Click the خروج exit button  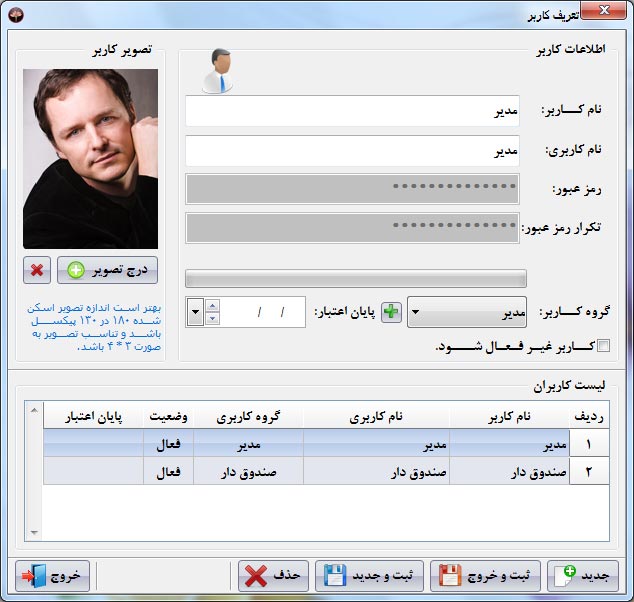click(52, 576)
